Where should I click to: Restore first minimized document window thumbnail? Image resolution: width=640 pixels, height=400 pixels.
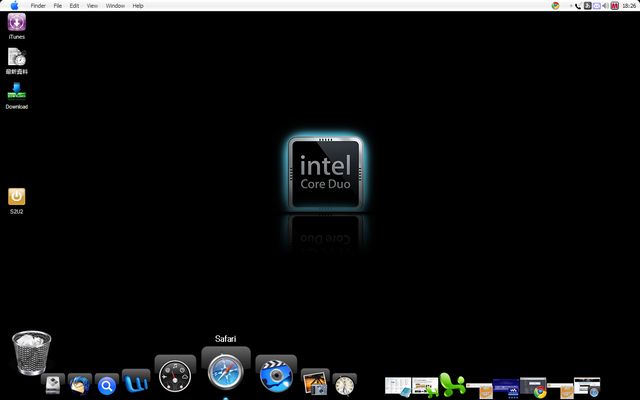(x=398, y=387)
